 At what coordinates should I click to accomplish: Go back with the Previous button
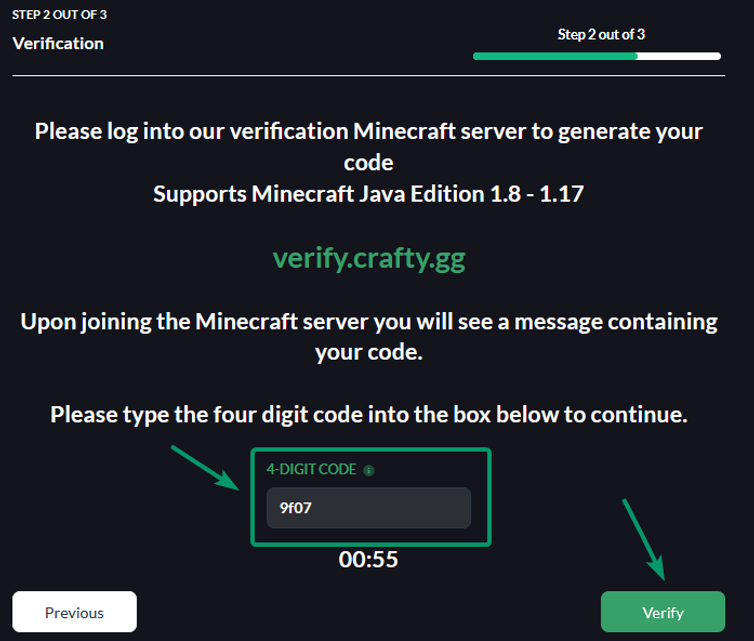click(75, 612)
